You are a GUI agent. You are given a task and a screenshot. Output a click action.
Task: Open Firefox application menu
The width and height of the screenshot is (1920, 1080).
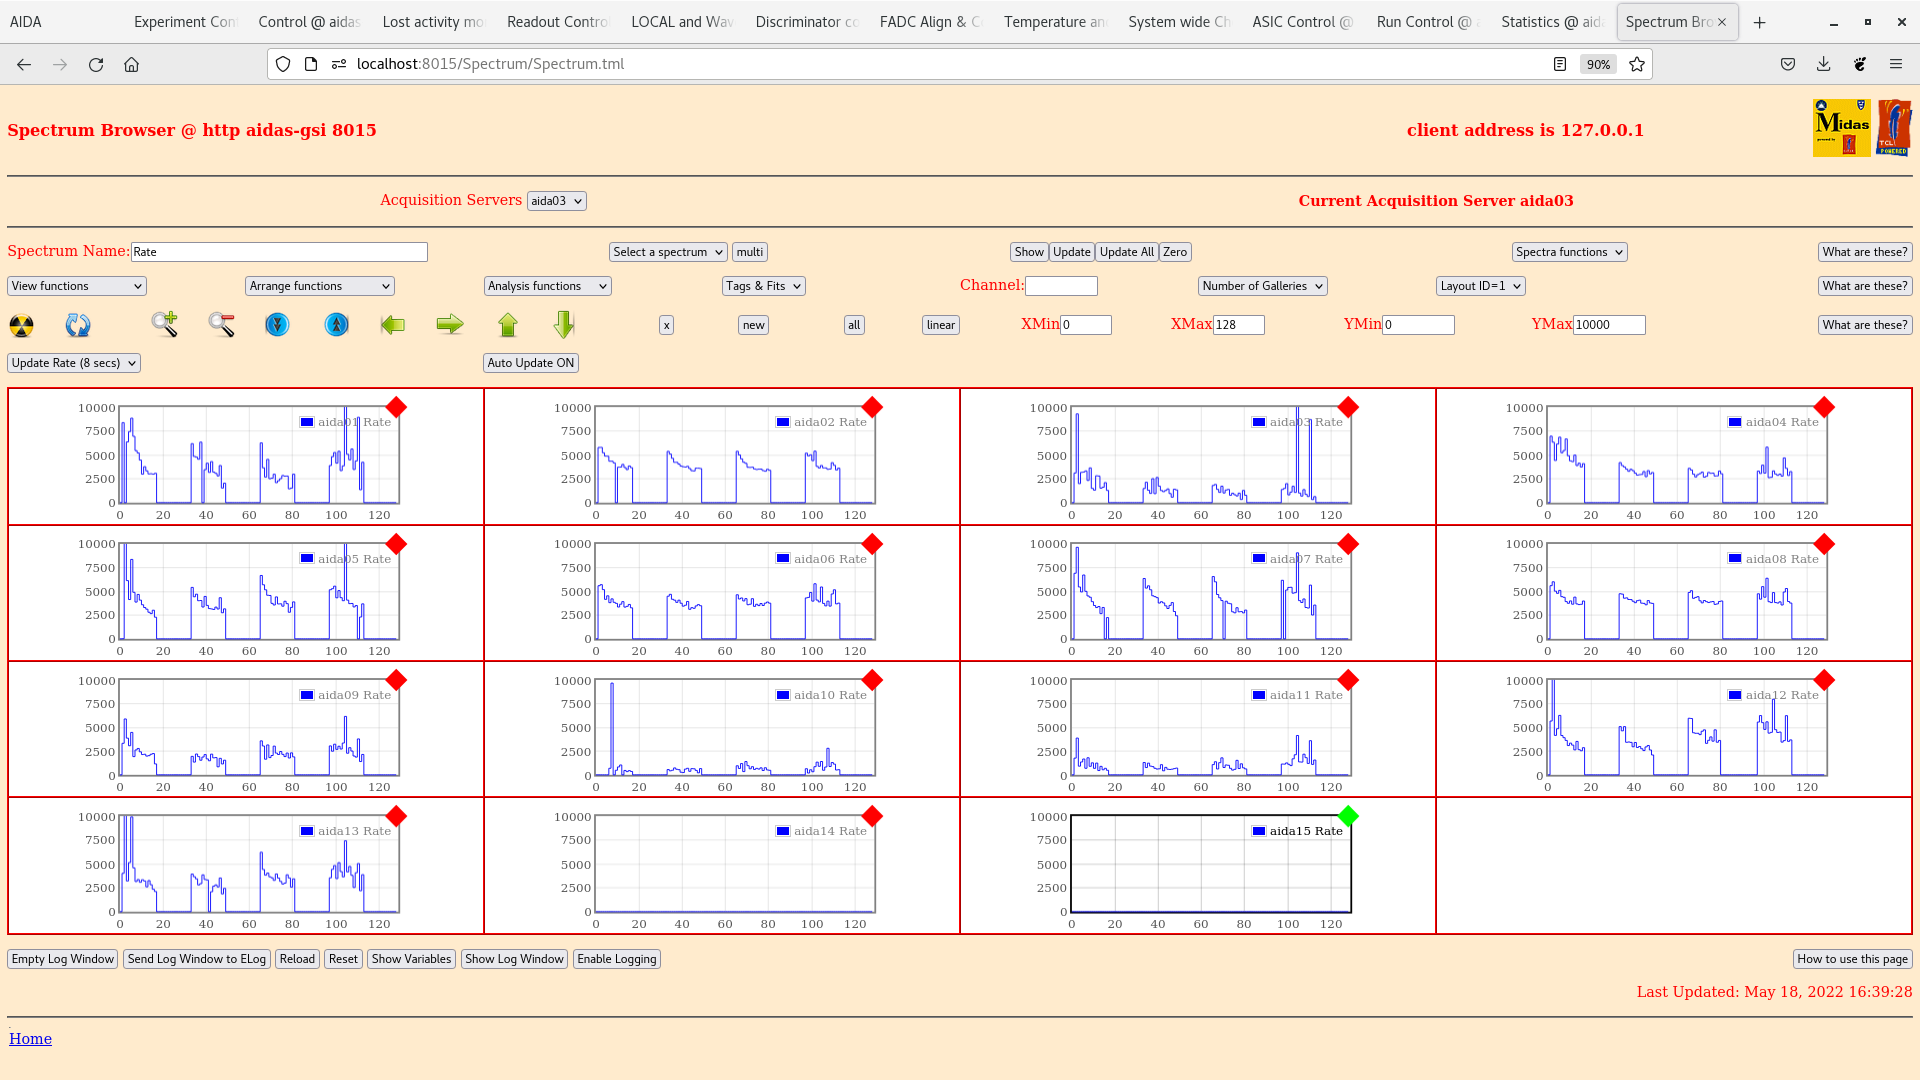pos(1896,64)
